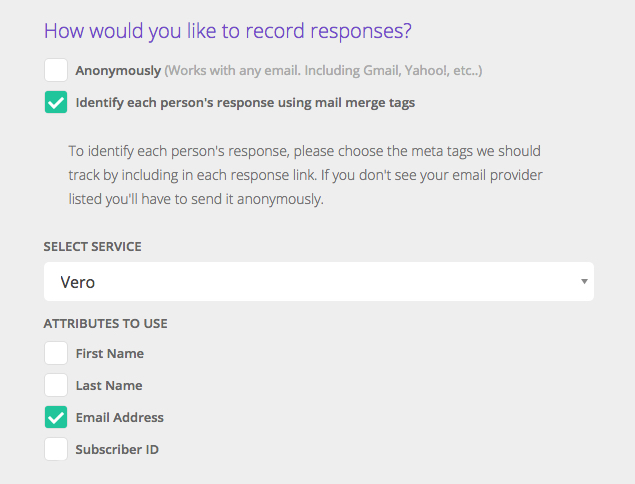Select the "Last Name" label text
635x484 pixels.
[x=109, y=385]
